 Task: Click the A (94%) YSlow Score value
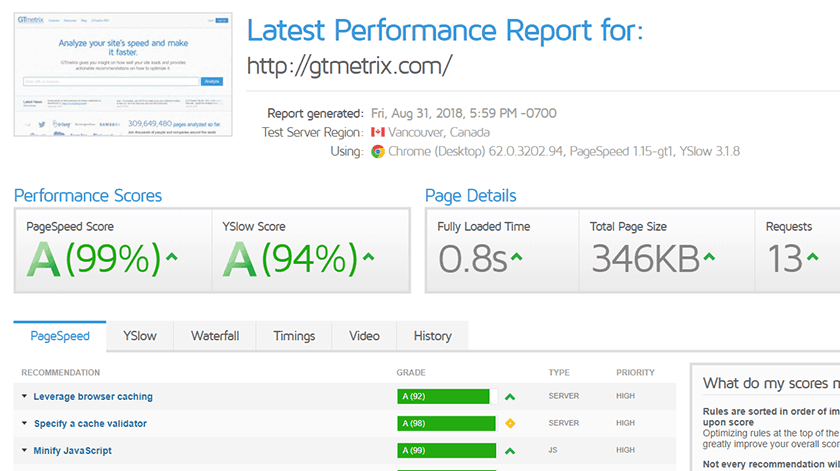[290, 259]
